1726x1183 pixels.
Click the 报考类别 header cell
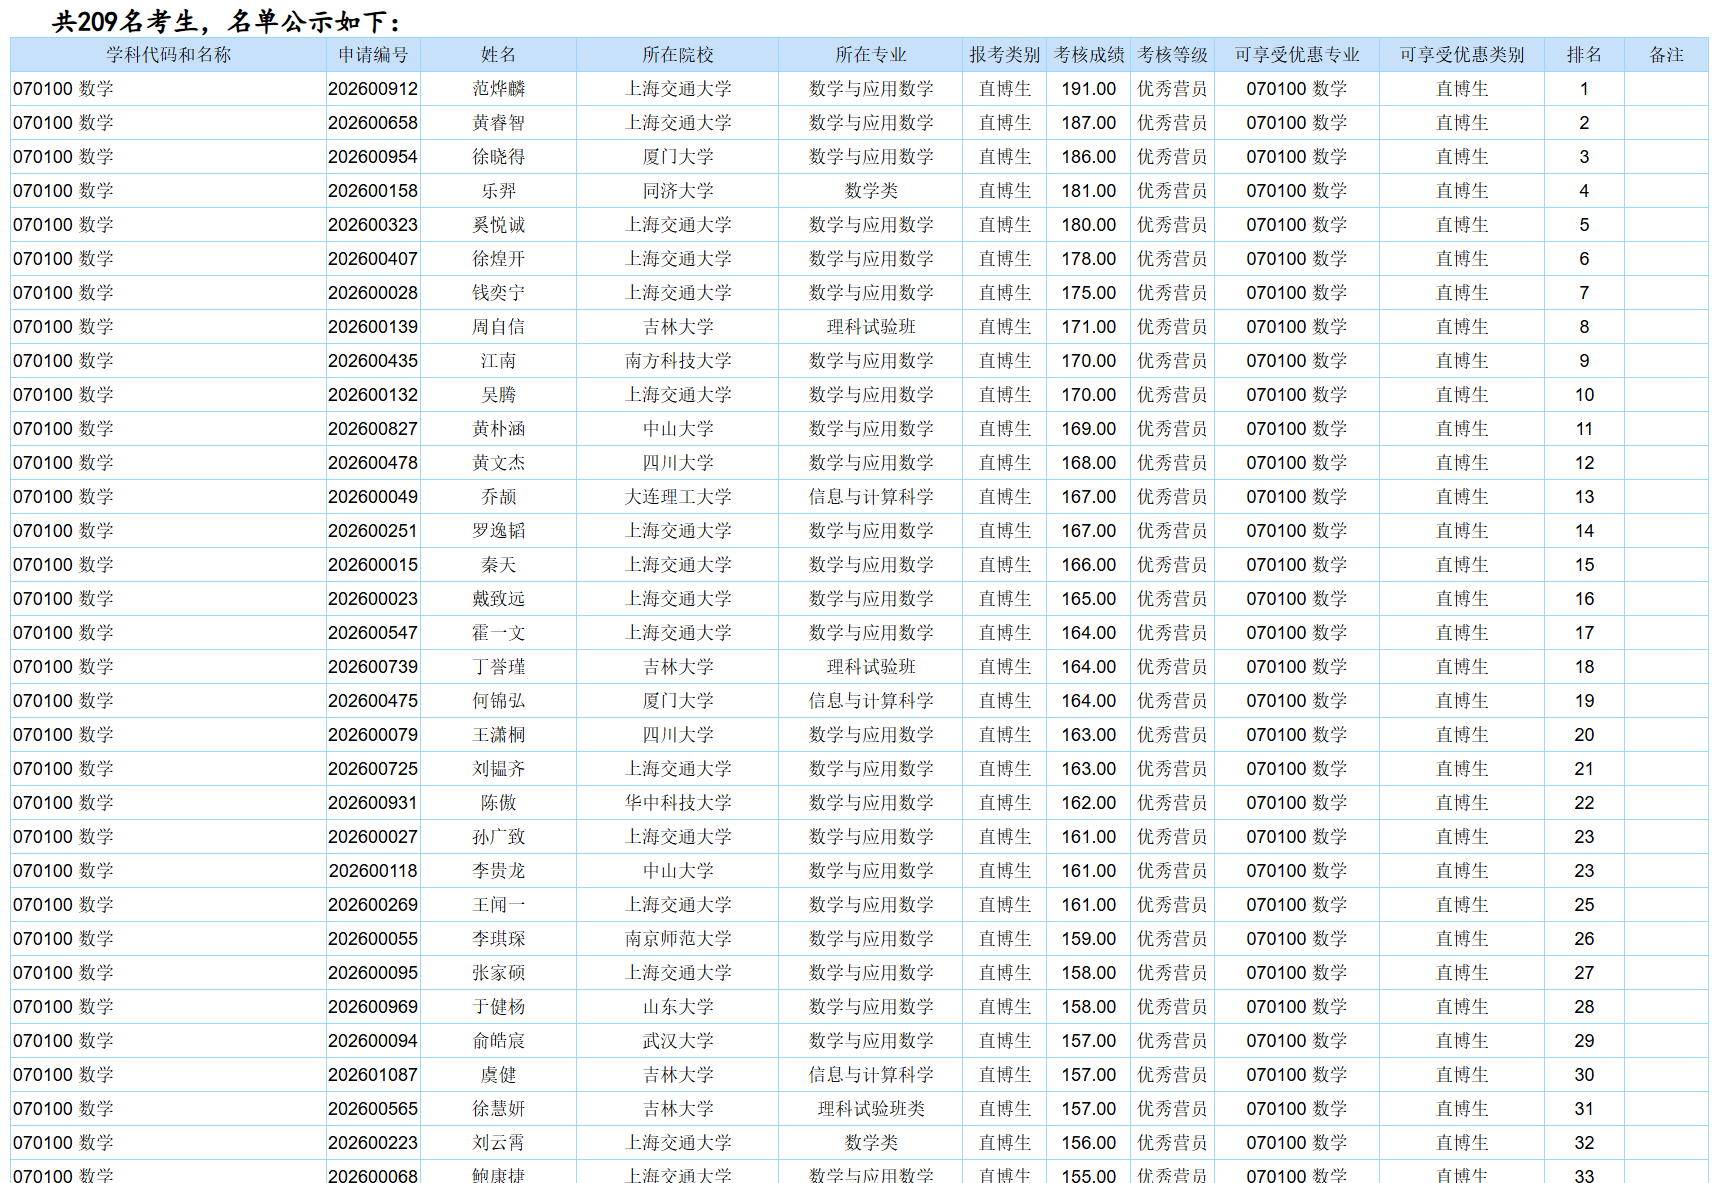[1004, 55]
